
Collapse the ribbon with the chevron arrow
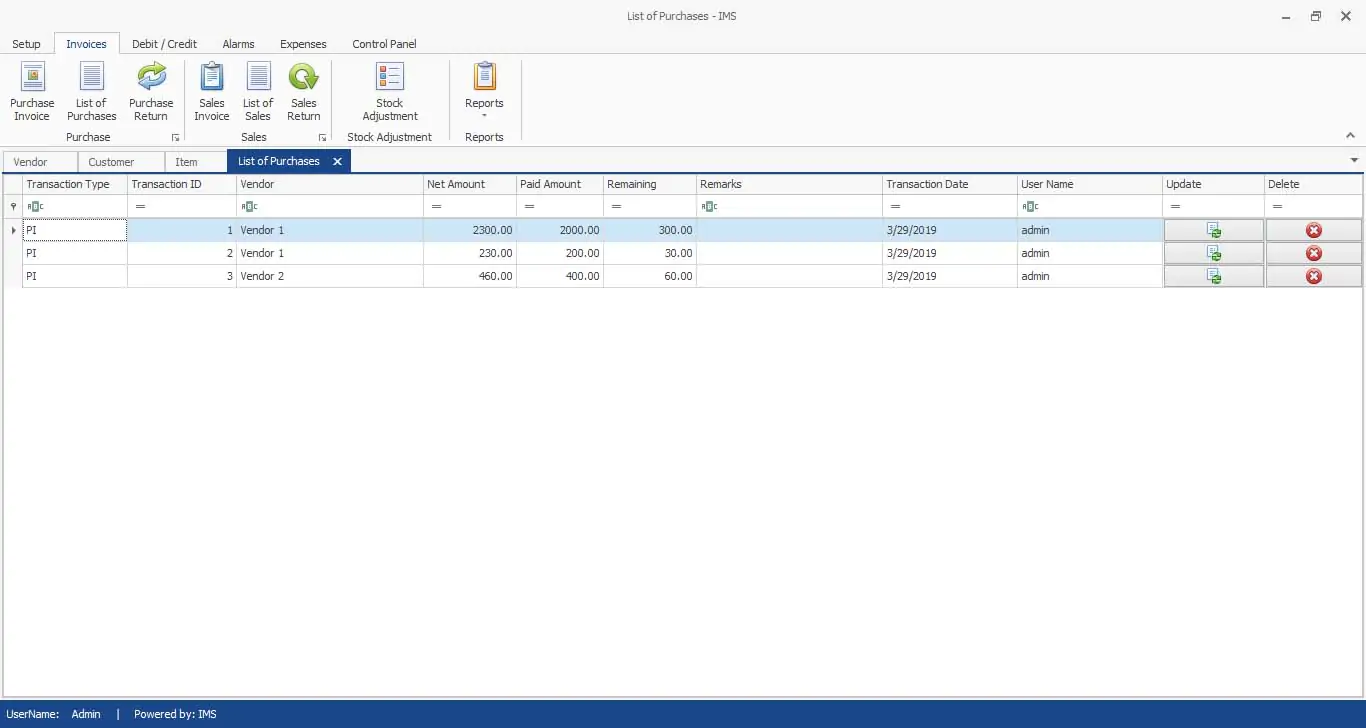1350,136
